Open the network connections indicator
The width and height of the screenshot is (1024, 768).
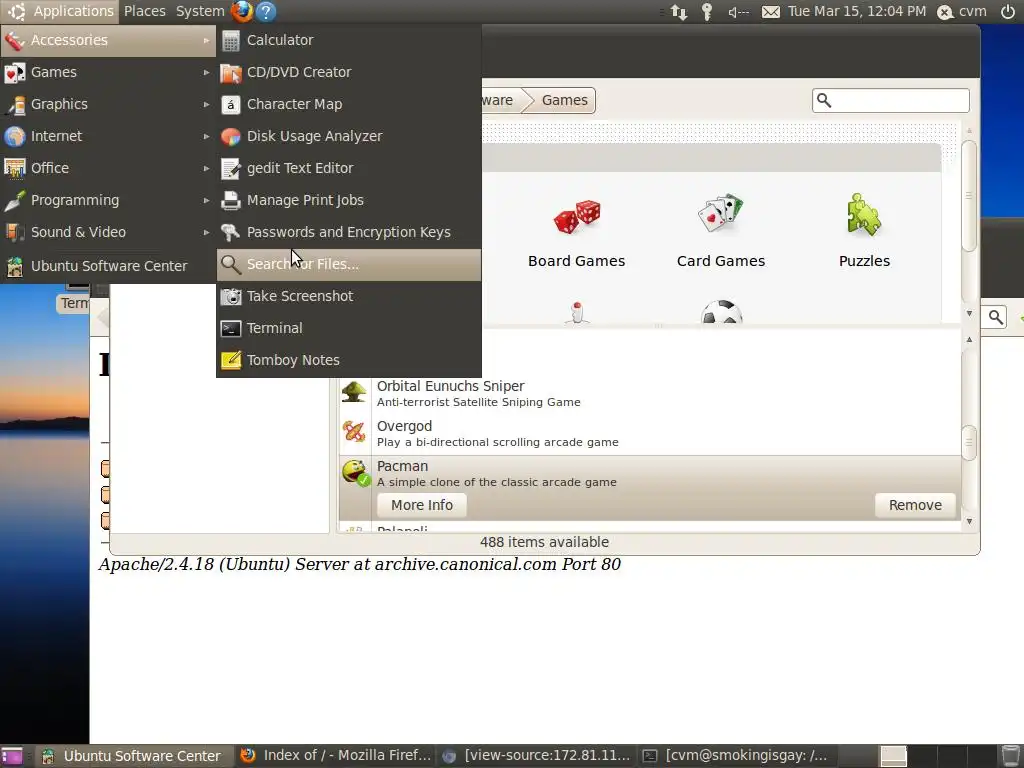coord(679,12)
